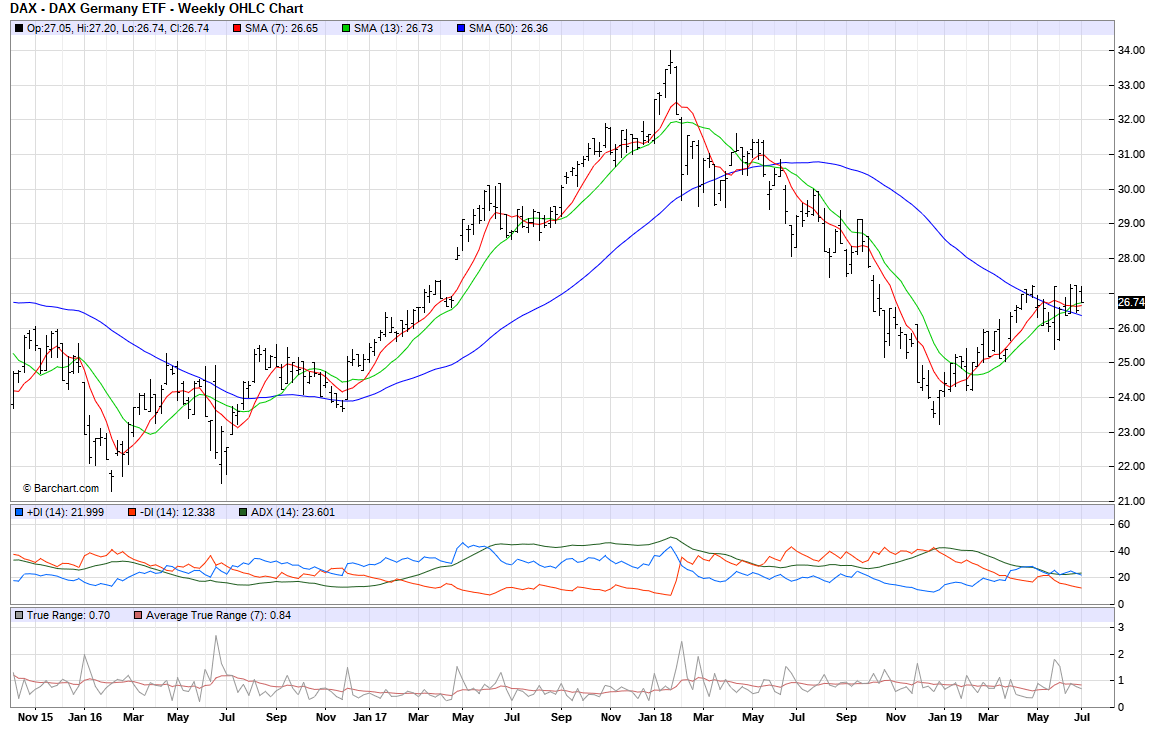Viewport: 1156px width, 748px height.
Task: Select the Nov 15 date axis label
Action: 35,717
